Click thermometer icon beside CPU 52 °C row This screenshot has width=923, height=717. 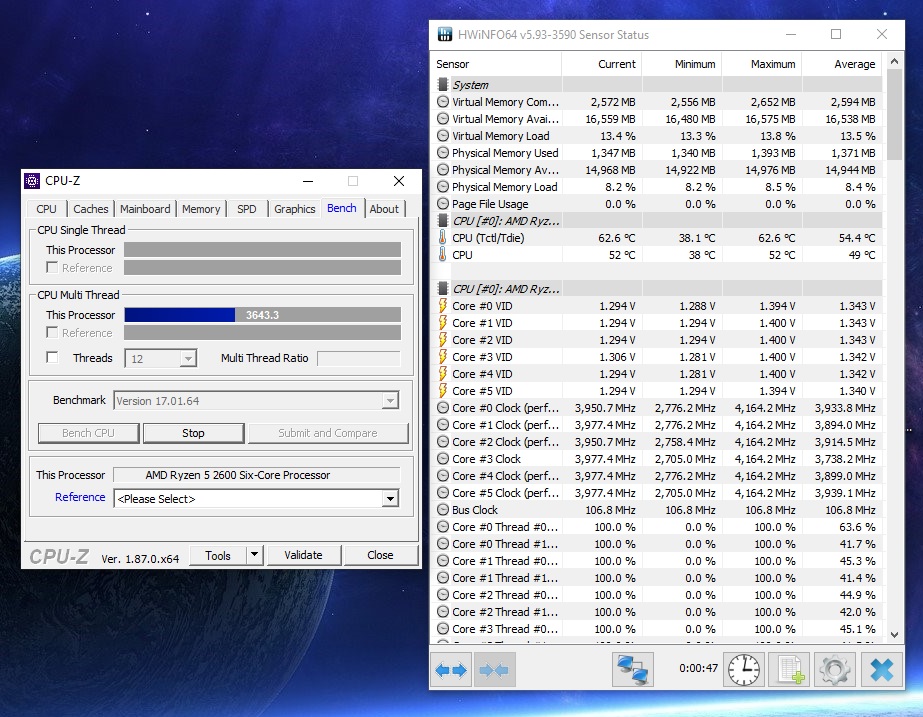tap(443, 255)
